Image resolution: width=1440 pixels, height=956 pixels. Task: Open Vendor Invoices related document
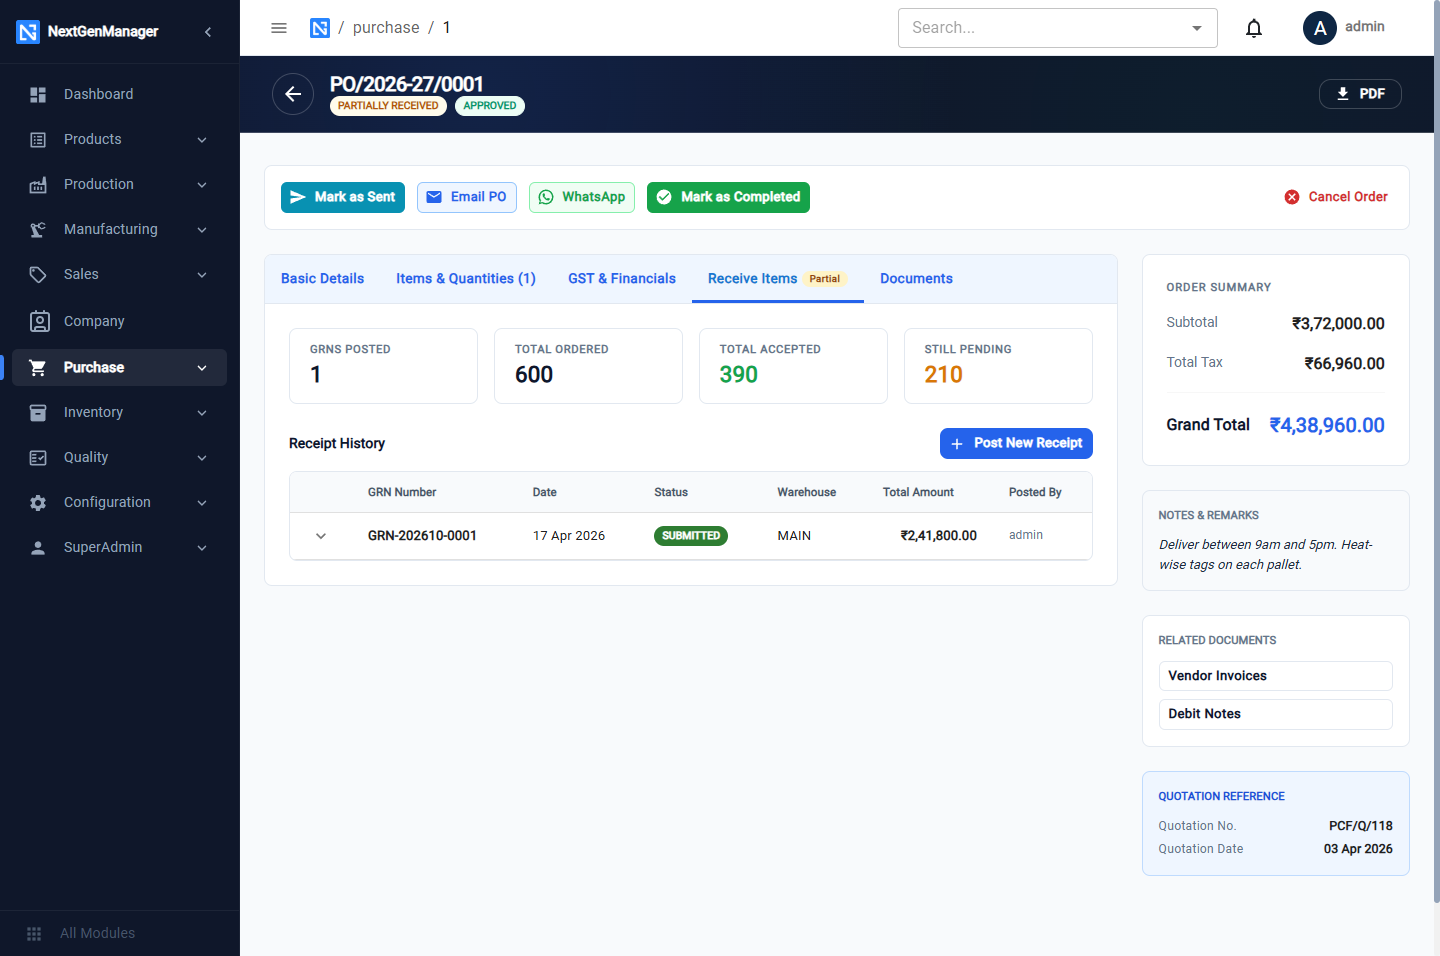click(1276, 676)
